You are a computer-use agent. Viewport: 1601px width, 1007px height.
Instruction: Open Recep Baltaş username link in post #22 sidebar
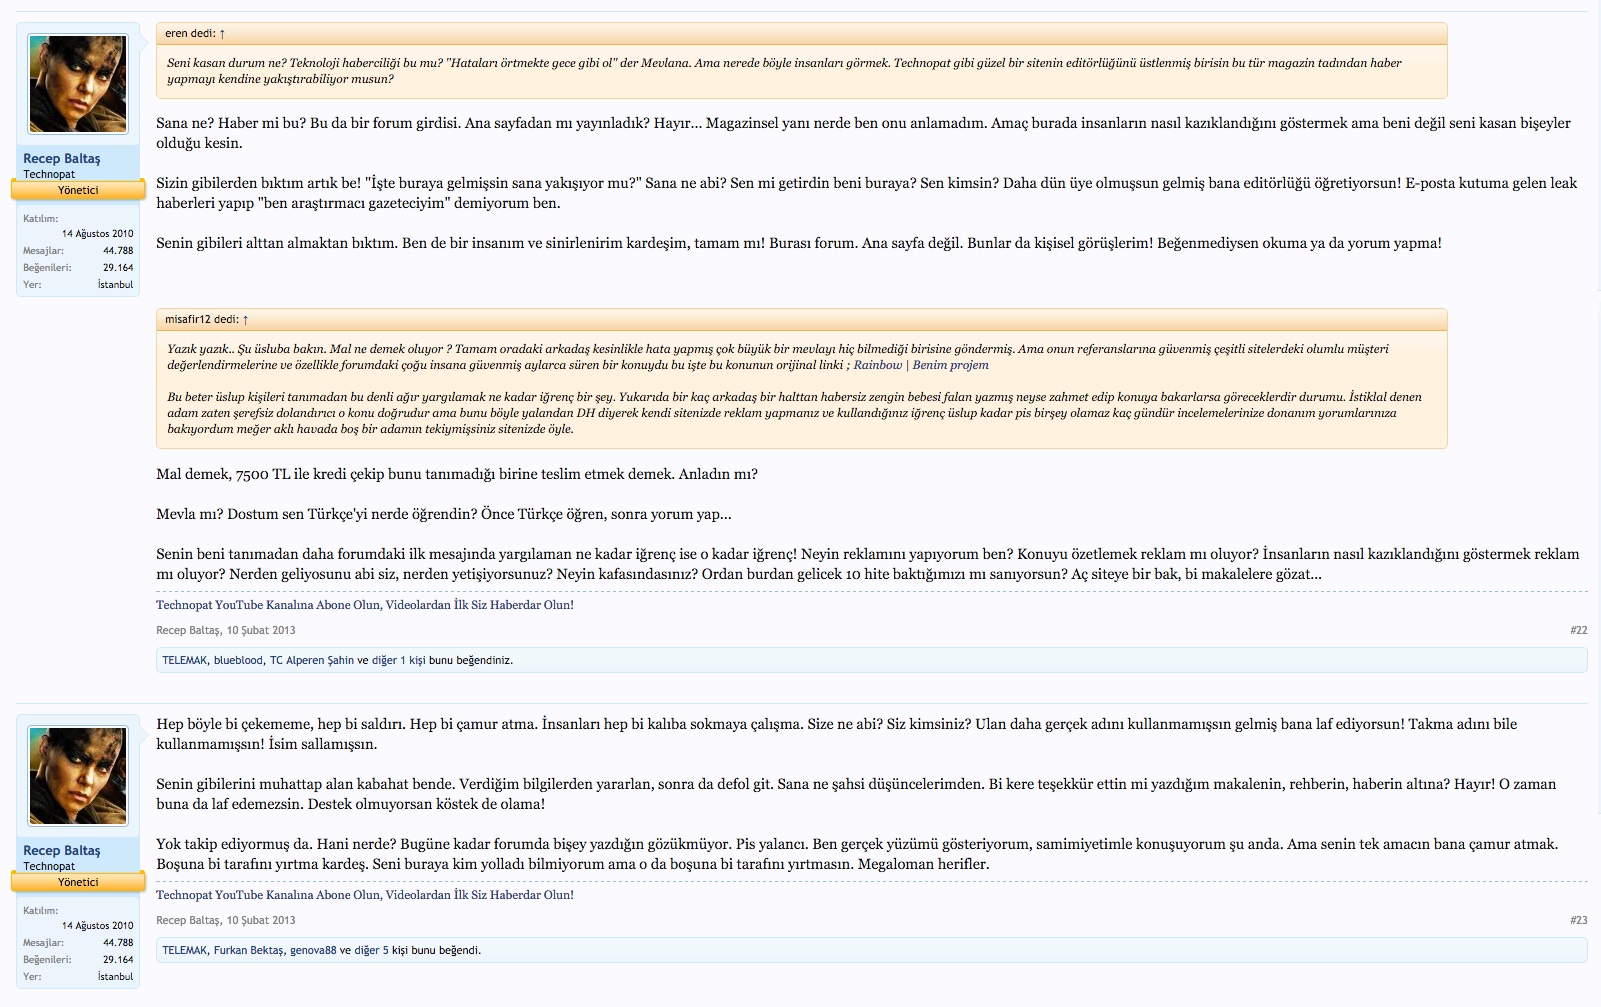(62, 158)
